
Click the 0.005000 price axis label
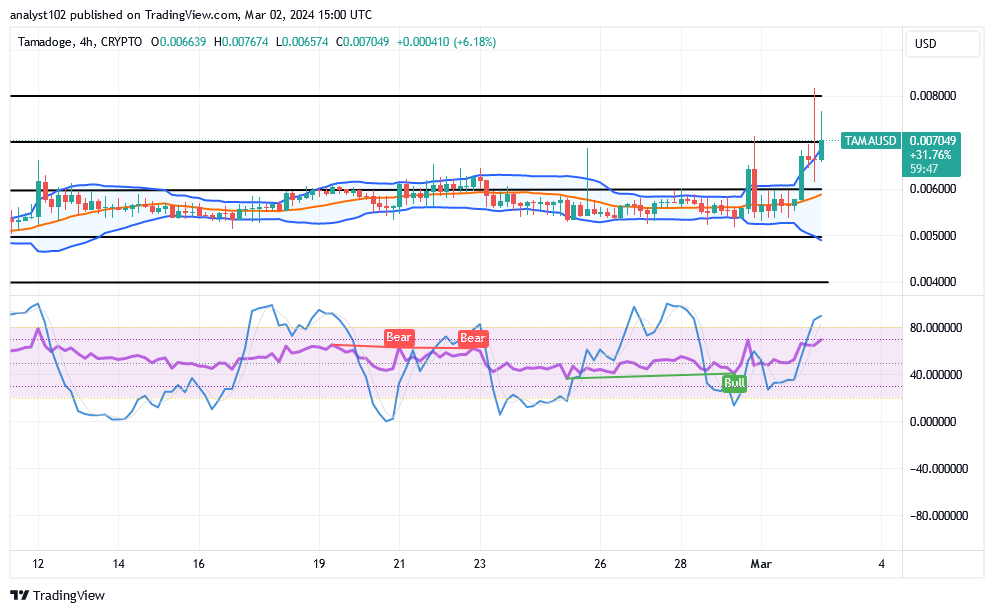point(933,236)
